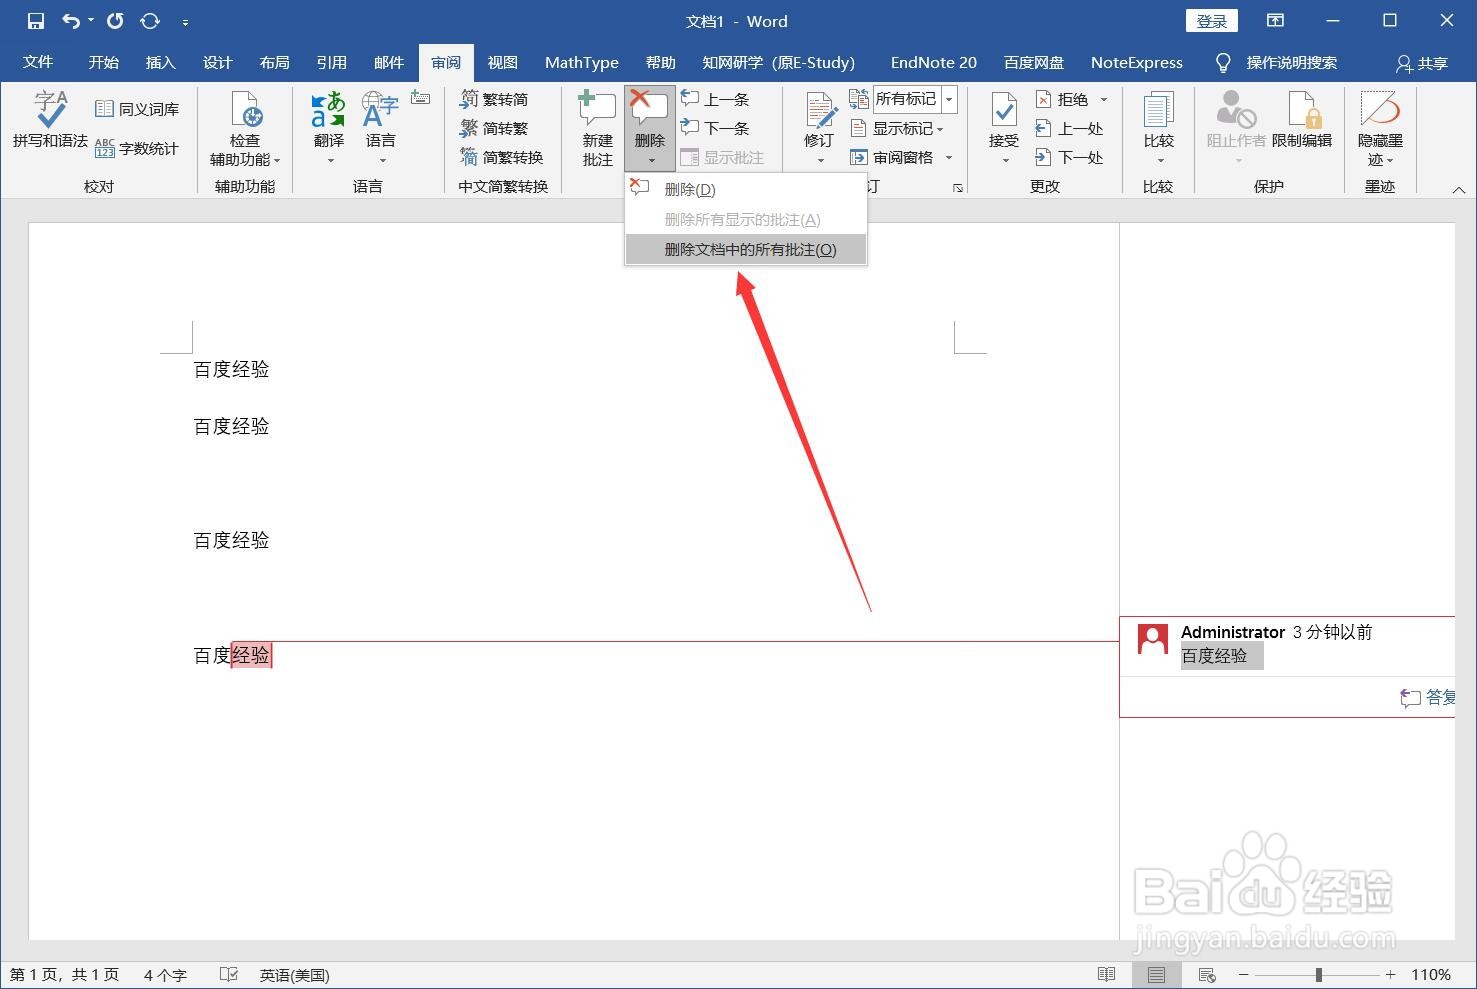Click the Sign in (登录) button
1477x989 pixels.
(1212, 21)
